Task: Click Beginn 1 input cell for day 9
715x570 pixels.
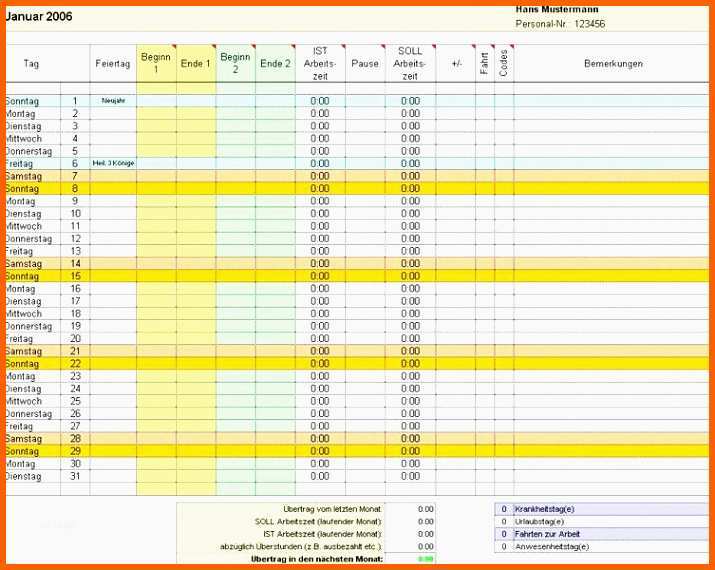Action: tap(156, 201)
